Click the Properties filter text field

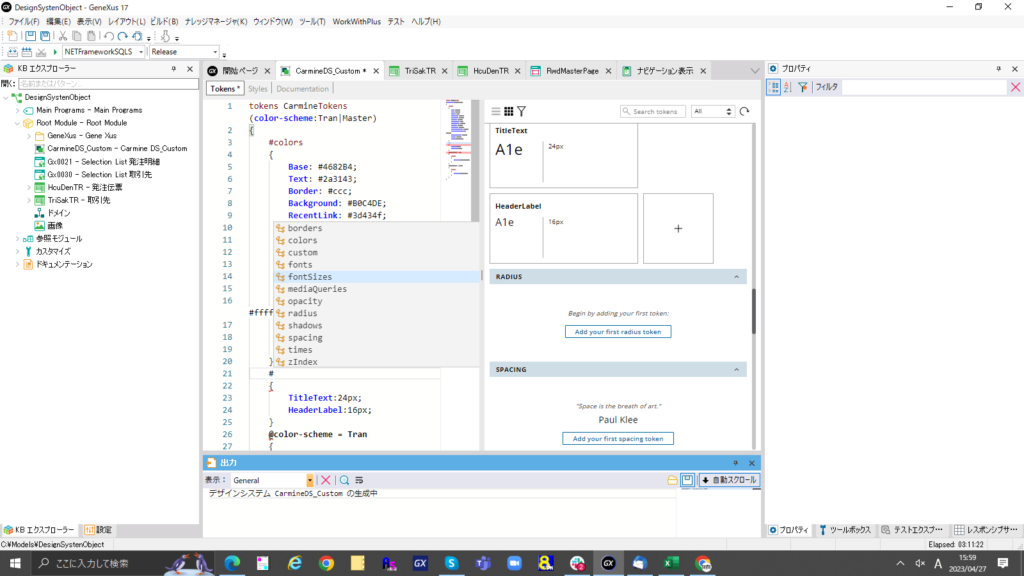(x=924, y=87)
